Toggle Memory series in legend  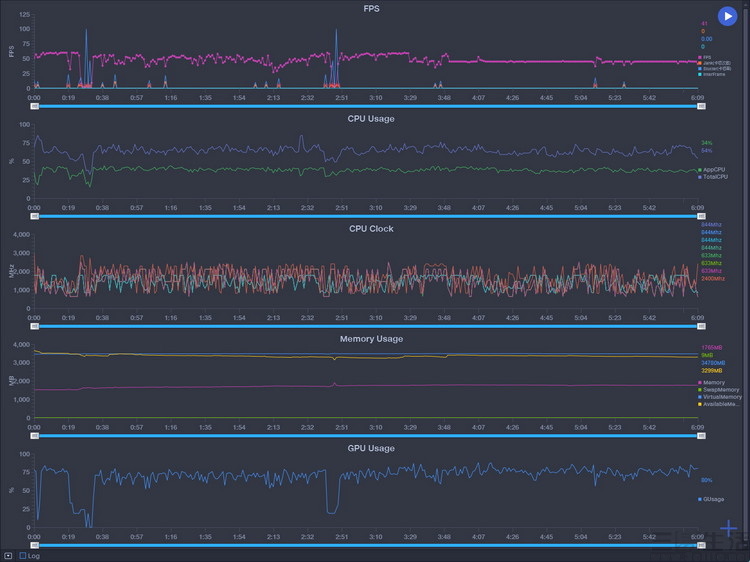(712, 383)
